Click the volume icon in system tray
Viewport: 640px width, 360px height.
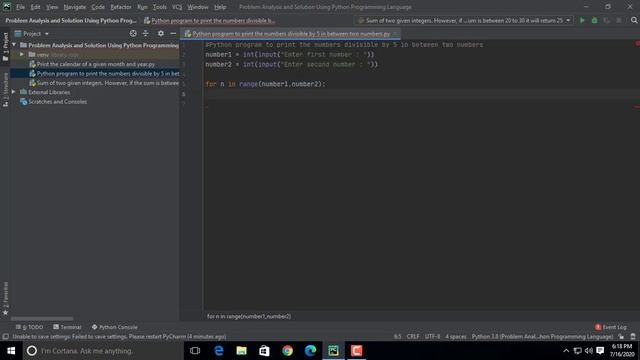coord(589,351)
